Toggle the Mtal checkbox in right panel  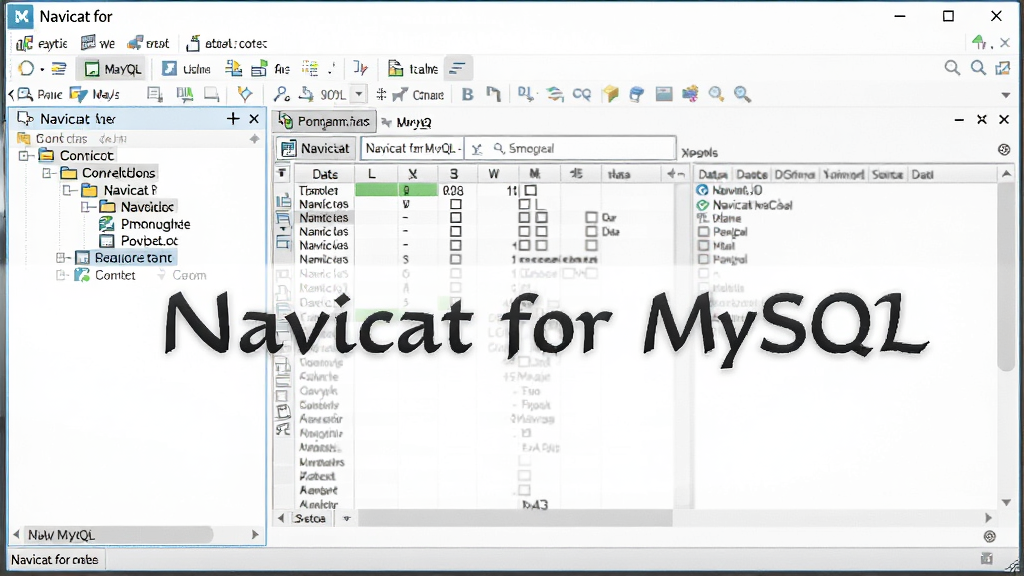(x=703, y=246)
